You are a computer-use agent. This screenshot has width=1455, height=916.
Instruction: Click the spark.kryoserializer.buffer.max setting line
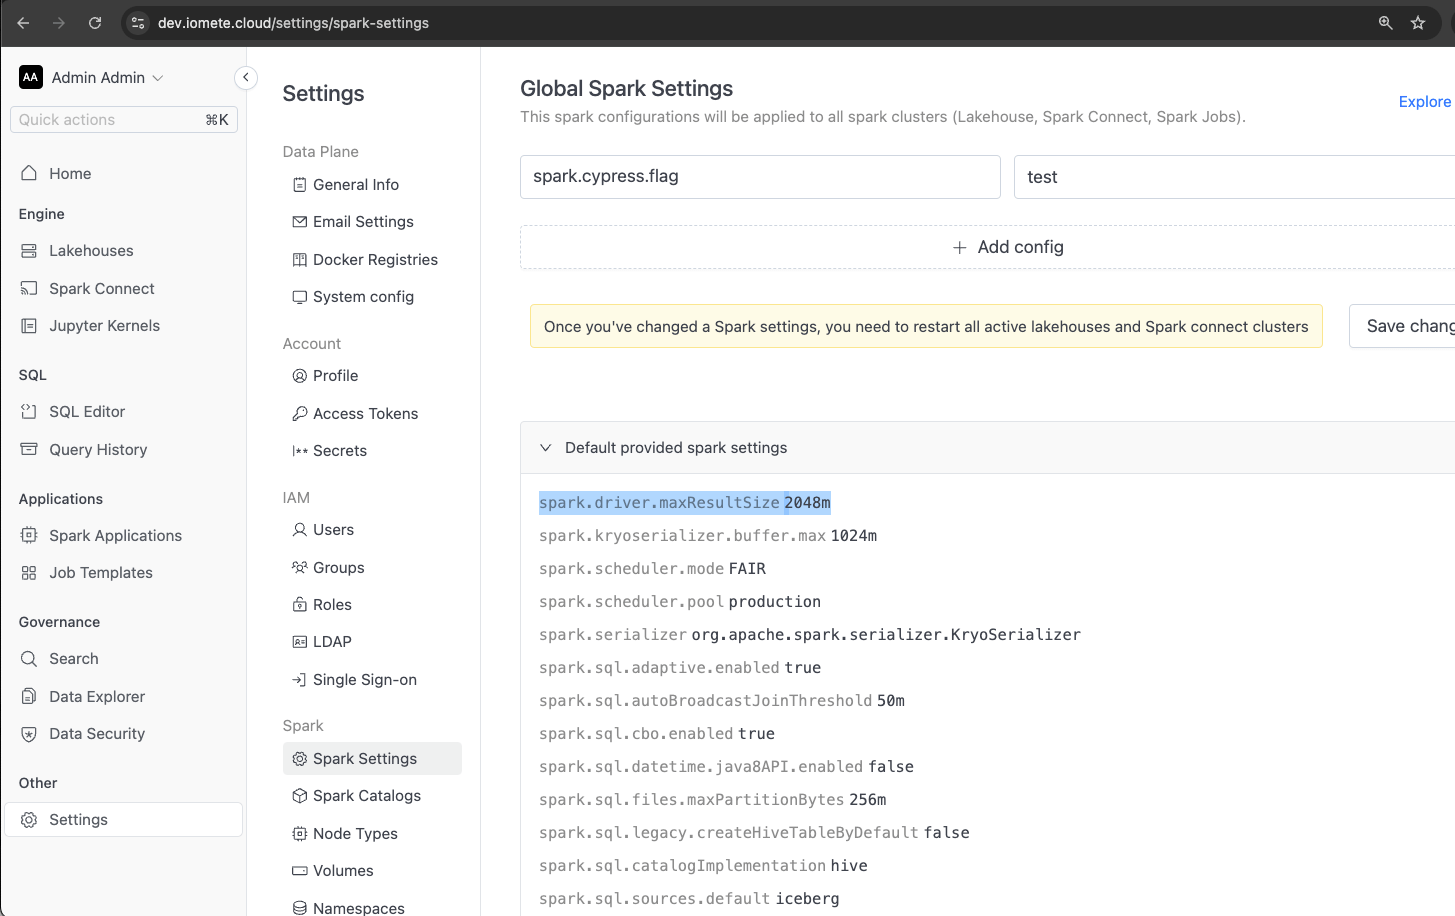coord(708,536)
